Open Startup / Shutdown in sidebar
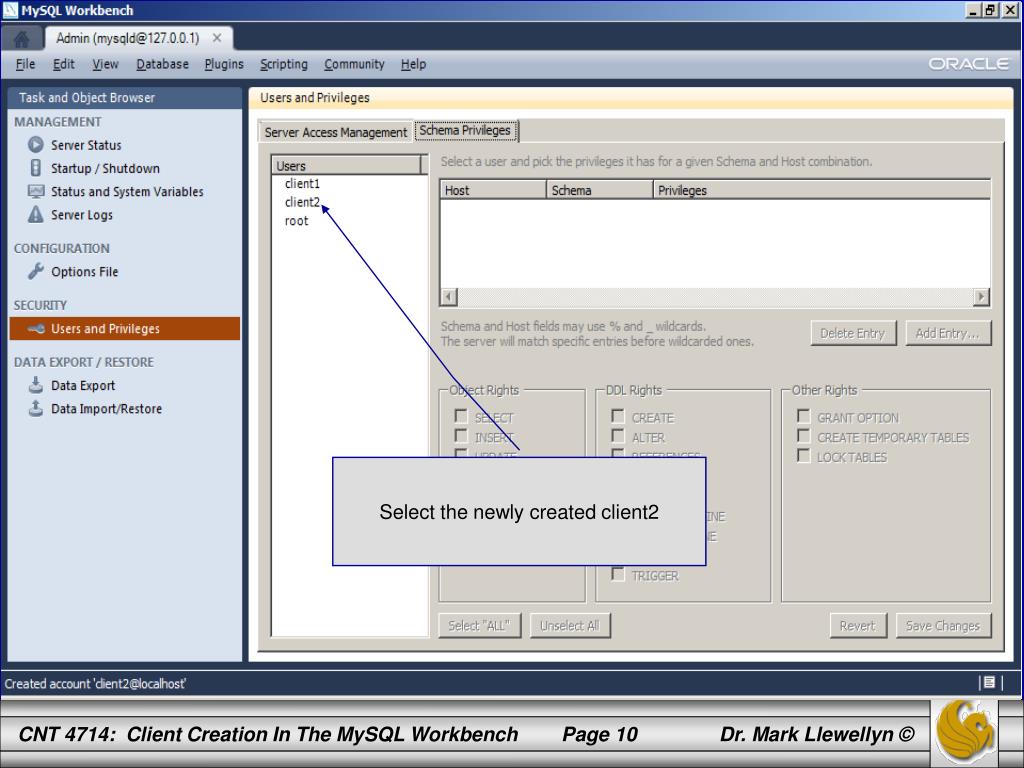Image resolution: width=1024 pixels, height=768 pixels. pyautogui.click(x=105, y=168)
